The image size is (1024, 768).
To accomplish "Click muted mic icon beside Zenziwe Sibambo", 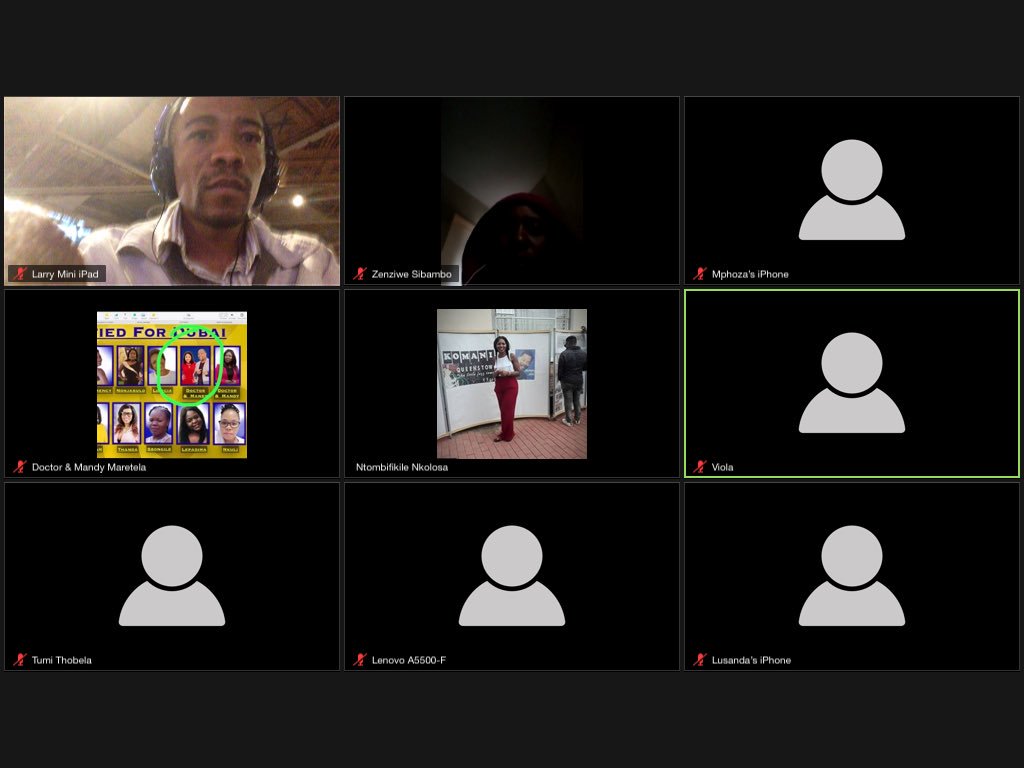I will click(360, 274).
